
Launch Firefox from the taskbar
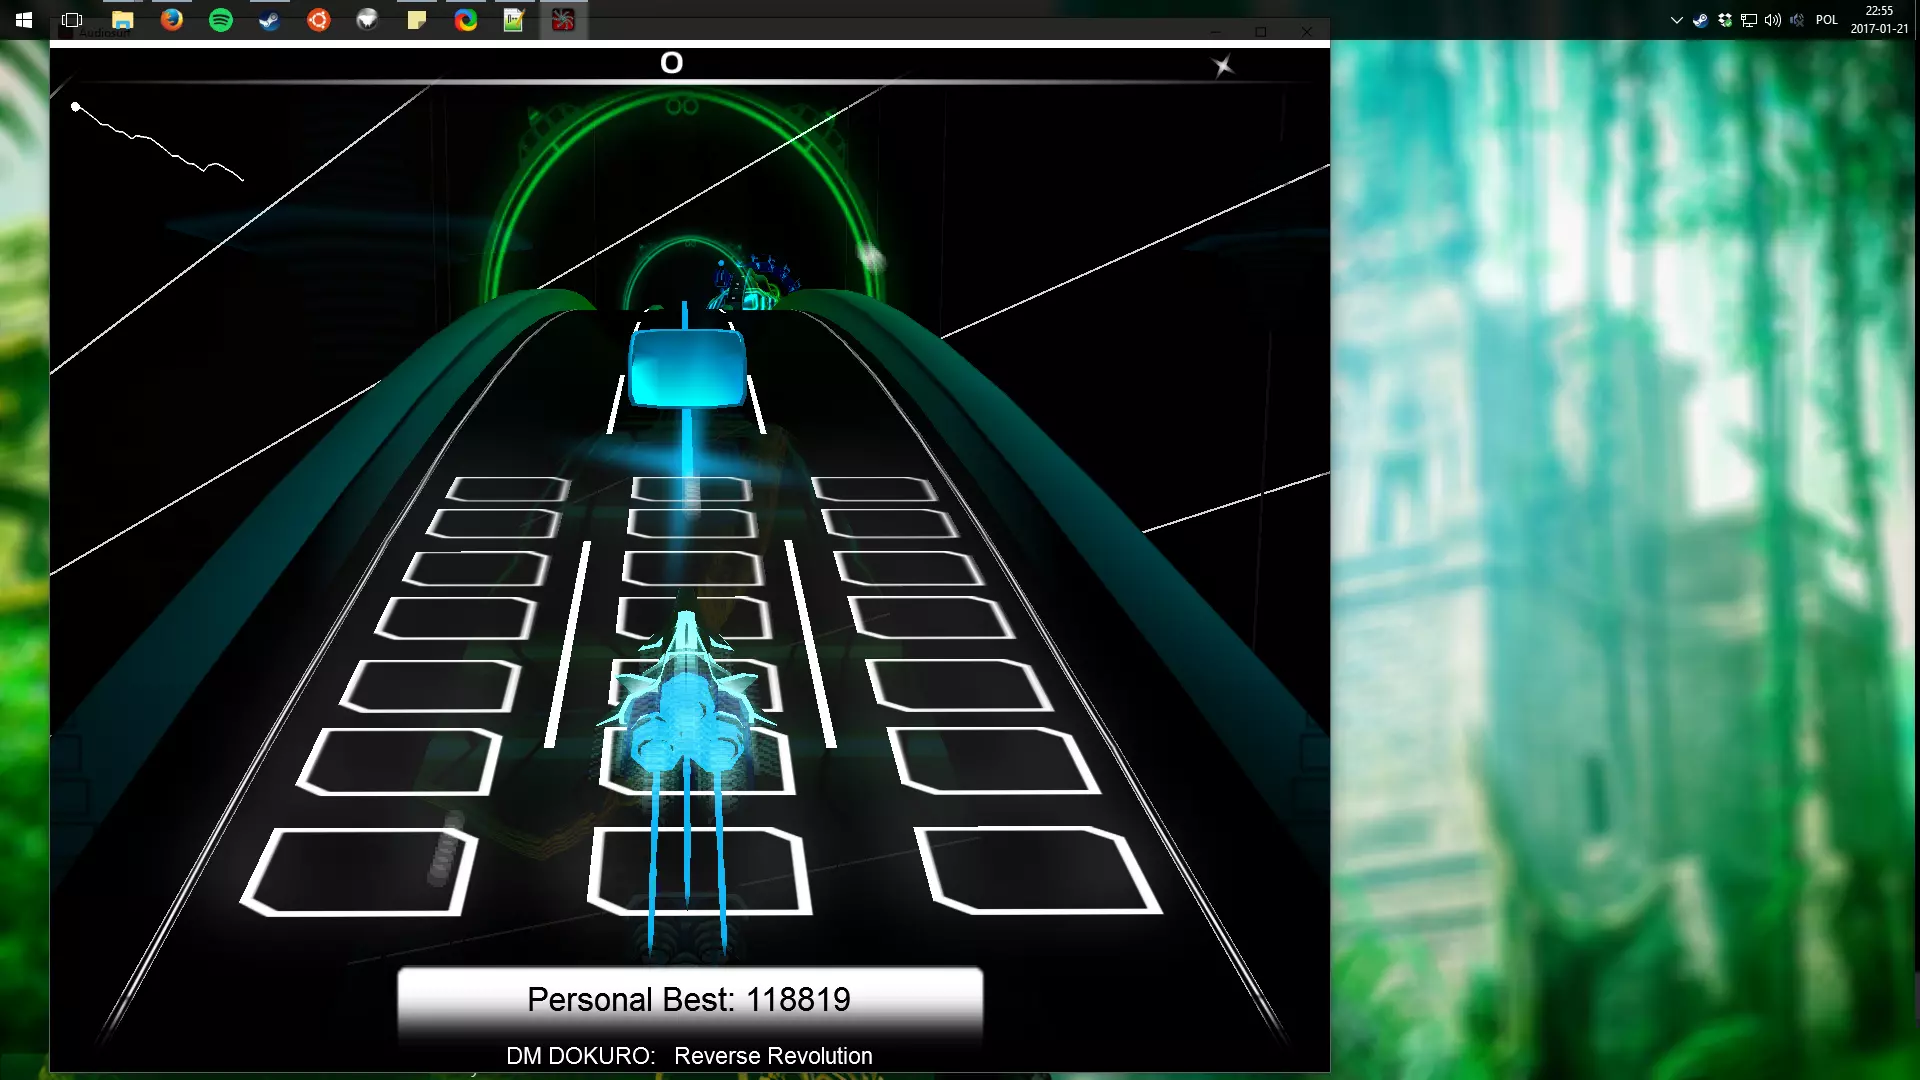coord(172,20)
